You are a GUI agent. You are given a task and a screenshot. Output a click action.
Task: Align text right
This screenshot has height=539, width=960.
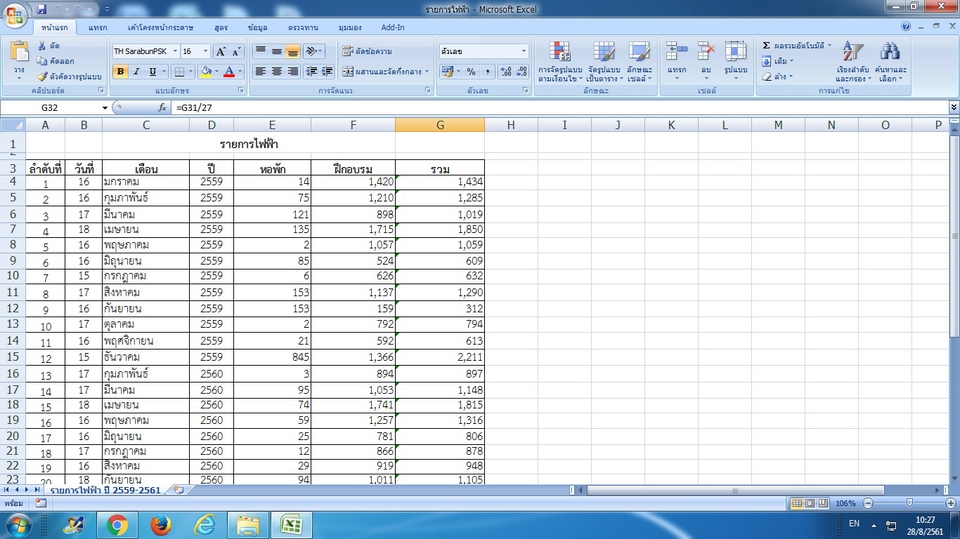pos(293,72)
